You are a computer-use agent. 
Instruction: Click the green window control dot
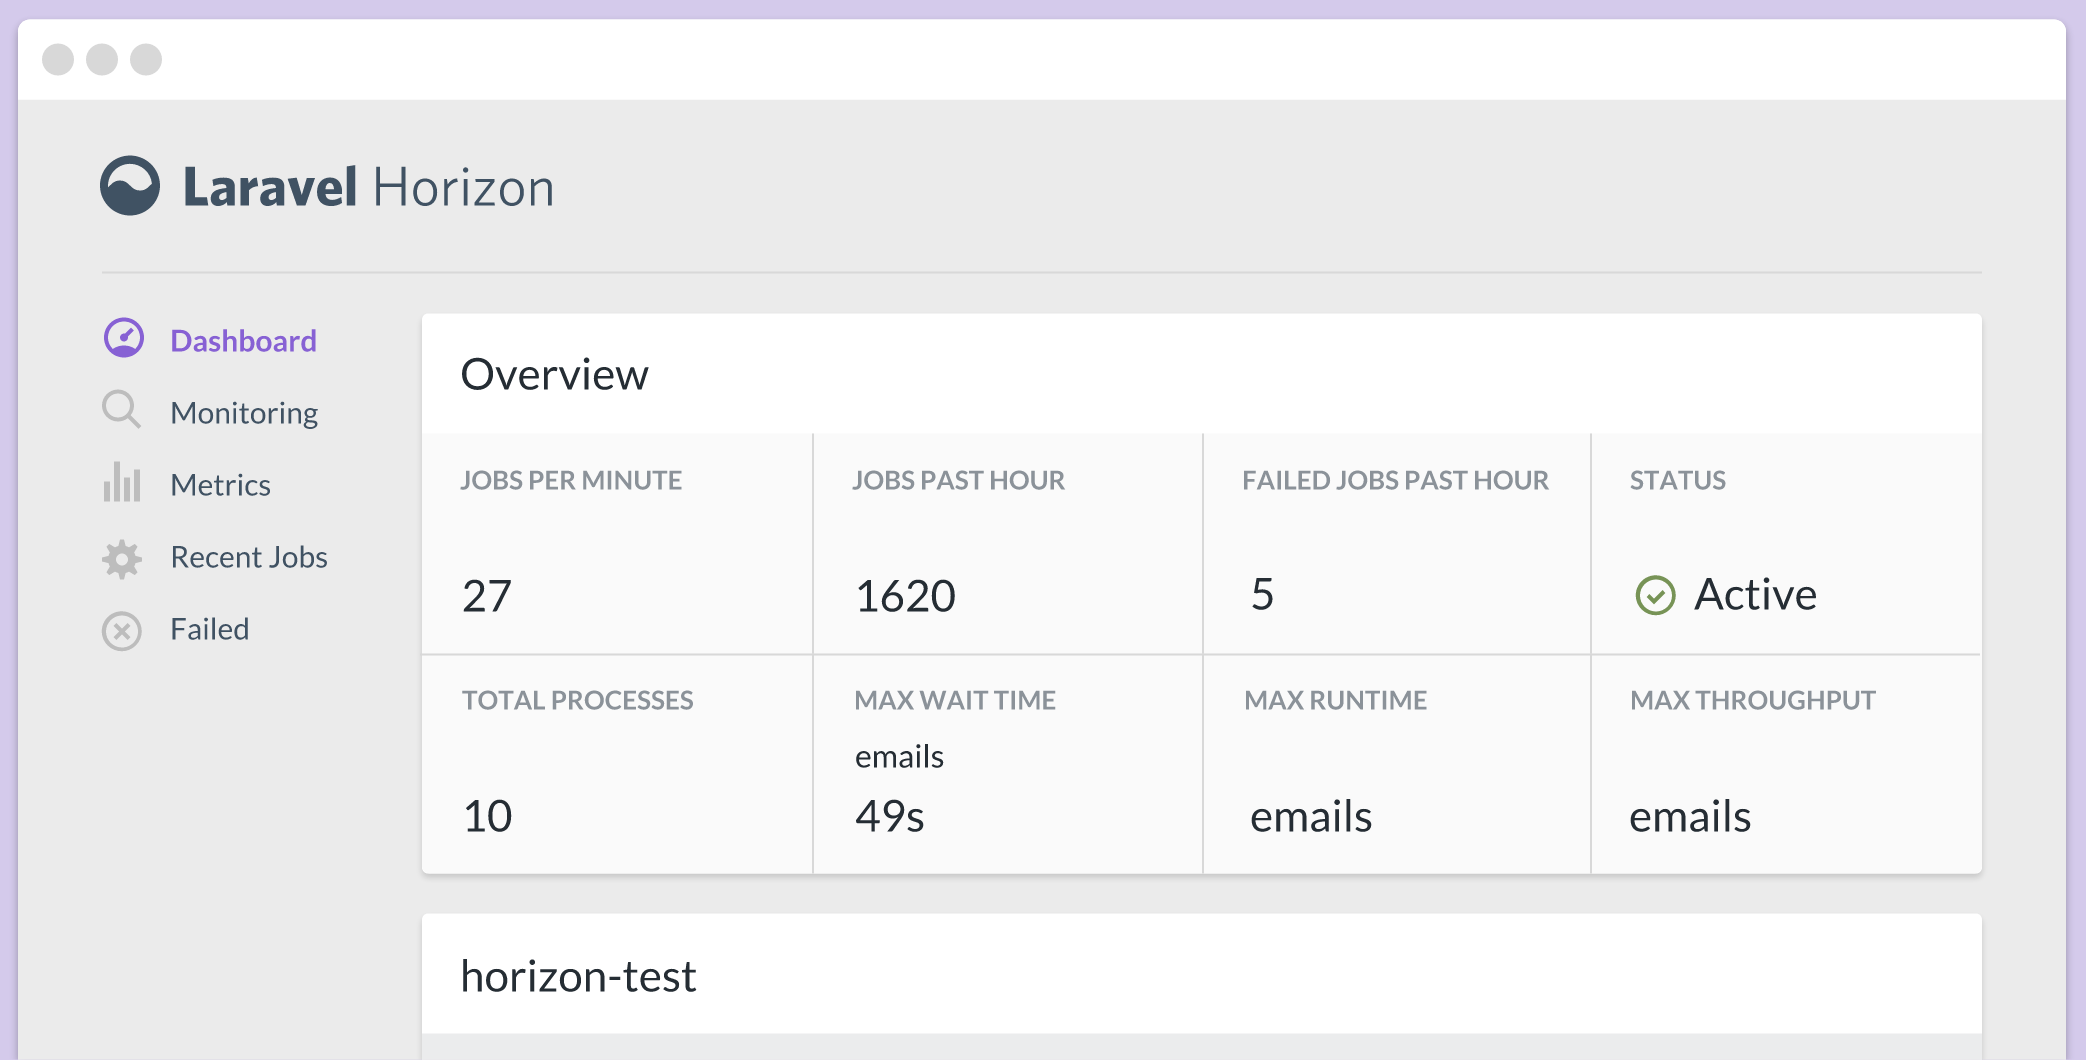click(x=147, y=61)
